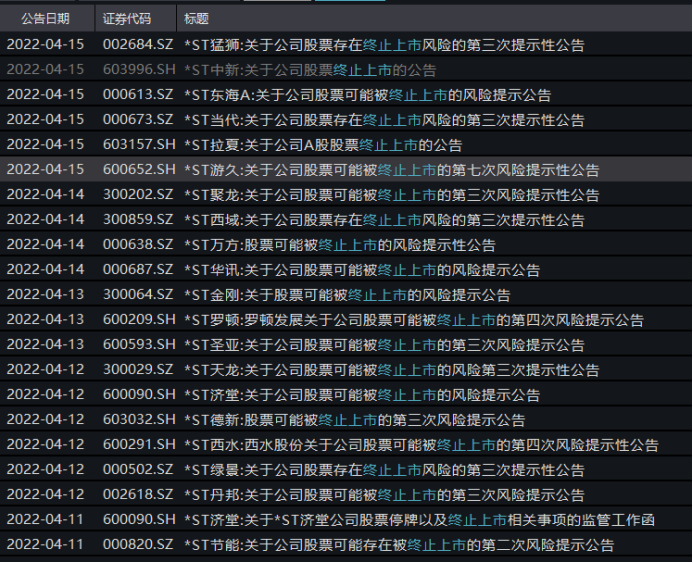Open *ST罗顿 第四次风险提示公告
The height and width of the screenshot is (563, 693).
coord(414,320)
